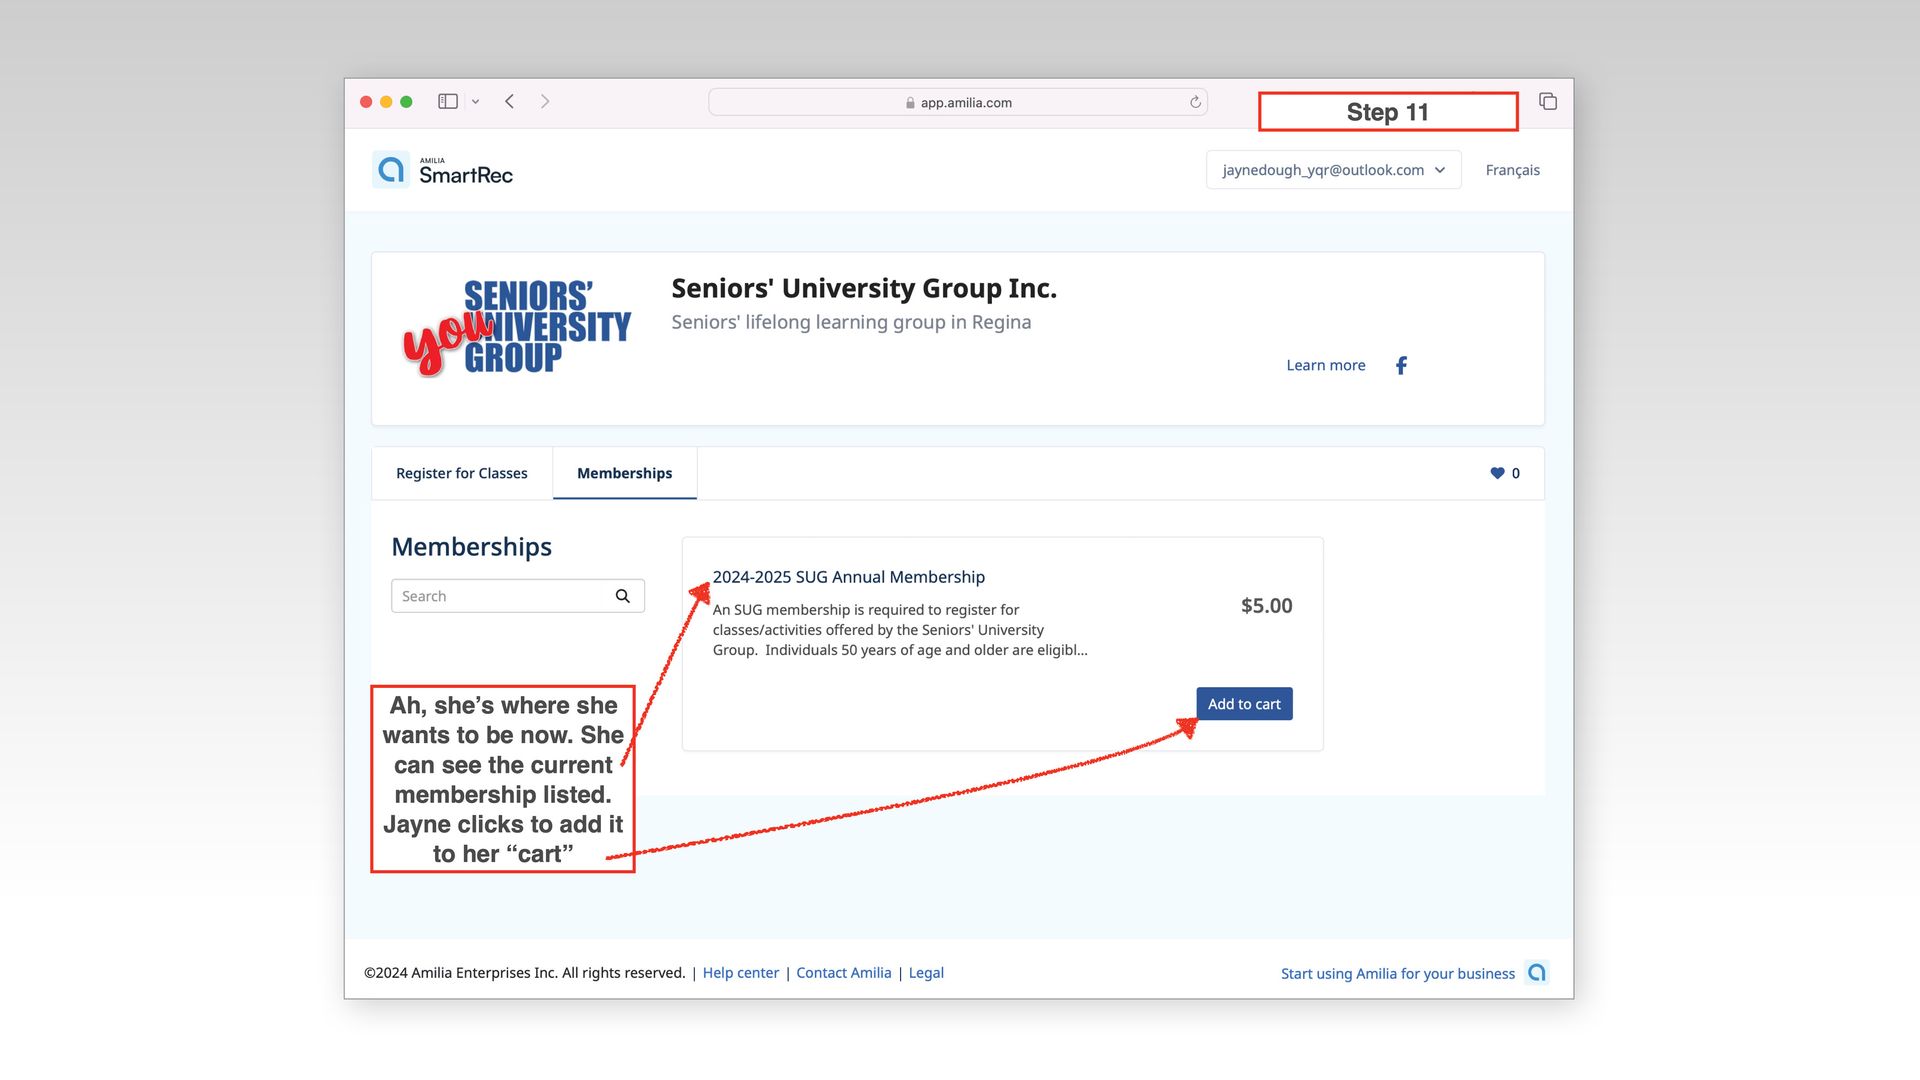The image size is (1920, 1080).
Task: Open the sidebar options chevron dropdown
Action: point(475,102)
